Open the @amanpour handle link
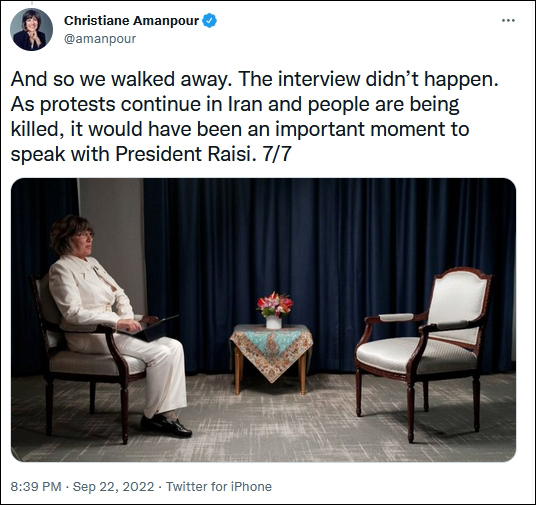 [x=100, y=39]
